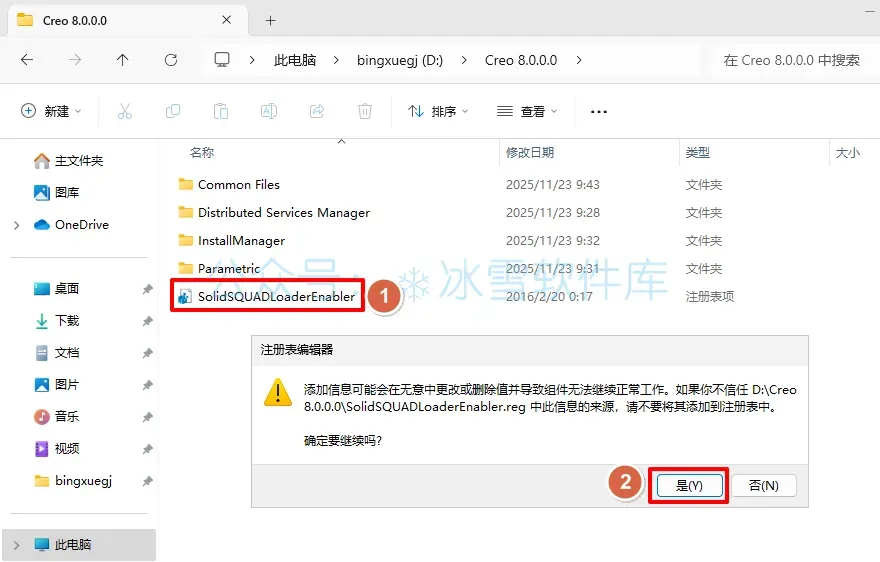Open 视频 (Videos) in the sidebar
The image size is (880, 562).
pyautogui.click(x=57, y=449)
